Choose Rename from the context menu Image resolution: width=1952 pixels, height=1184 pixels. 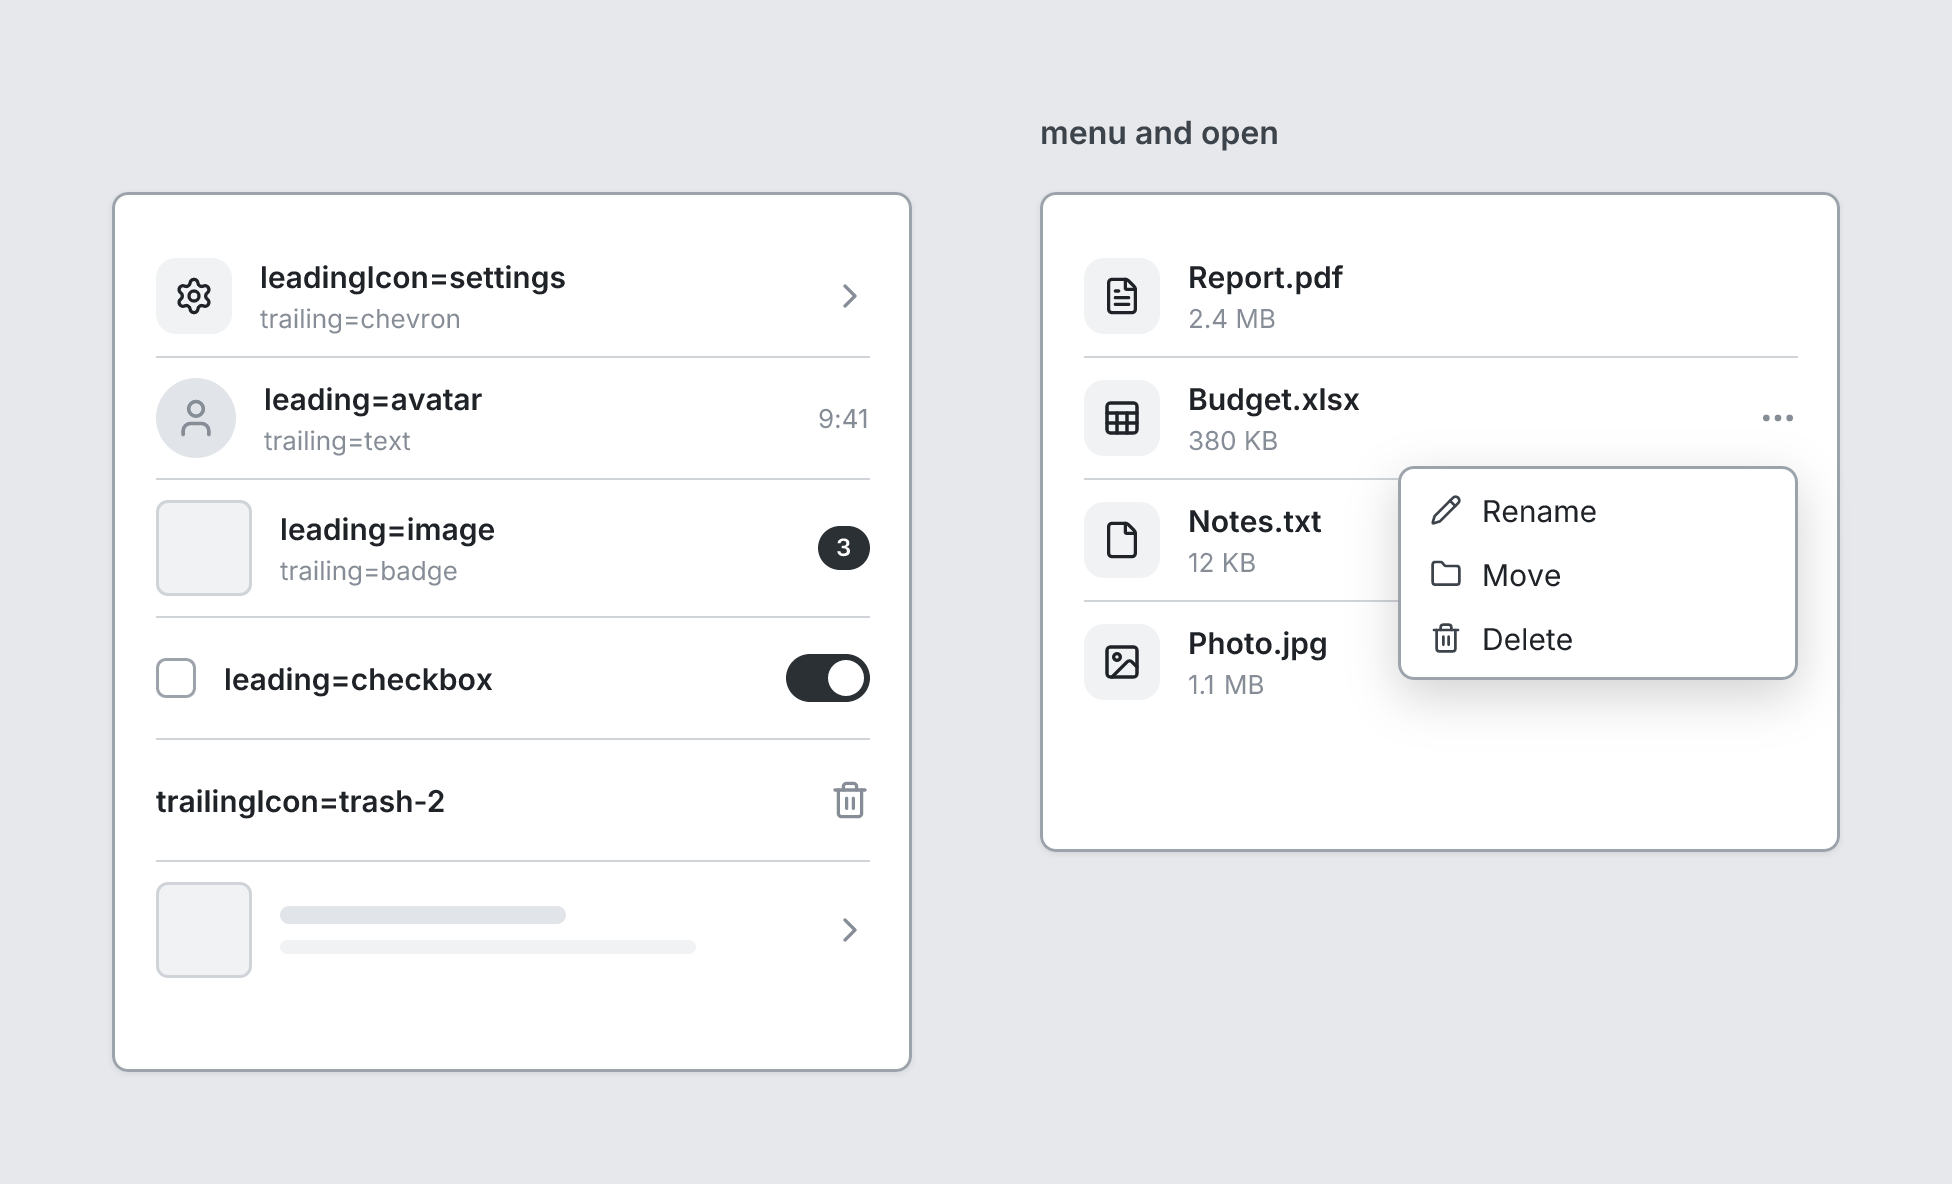[1598, 511]
